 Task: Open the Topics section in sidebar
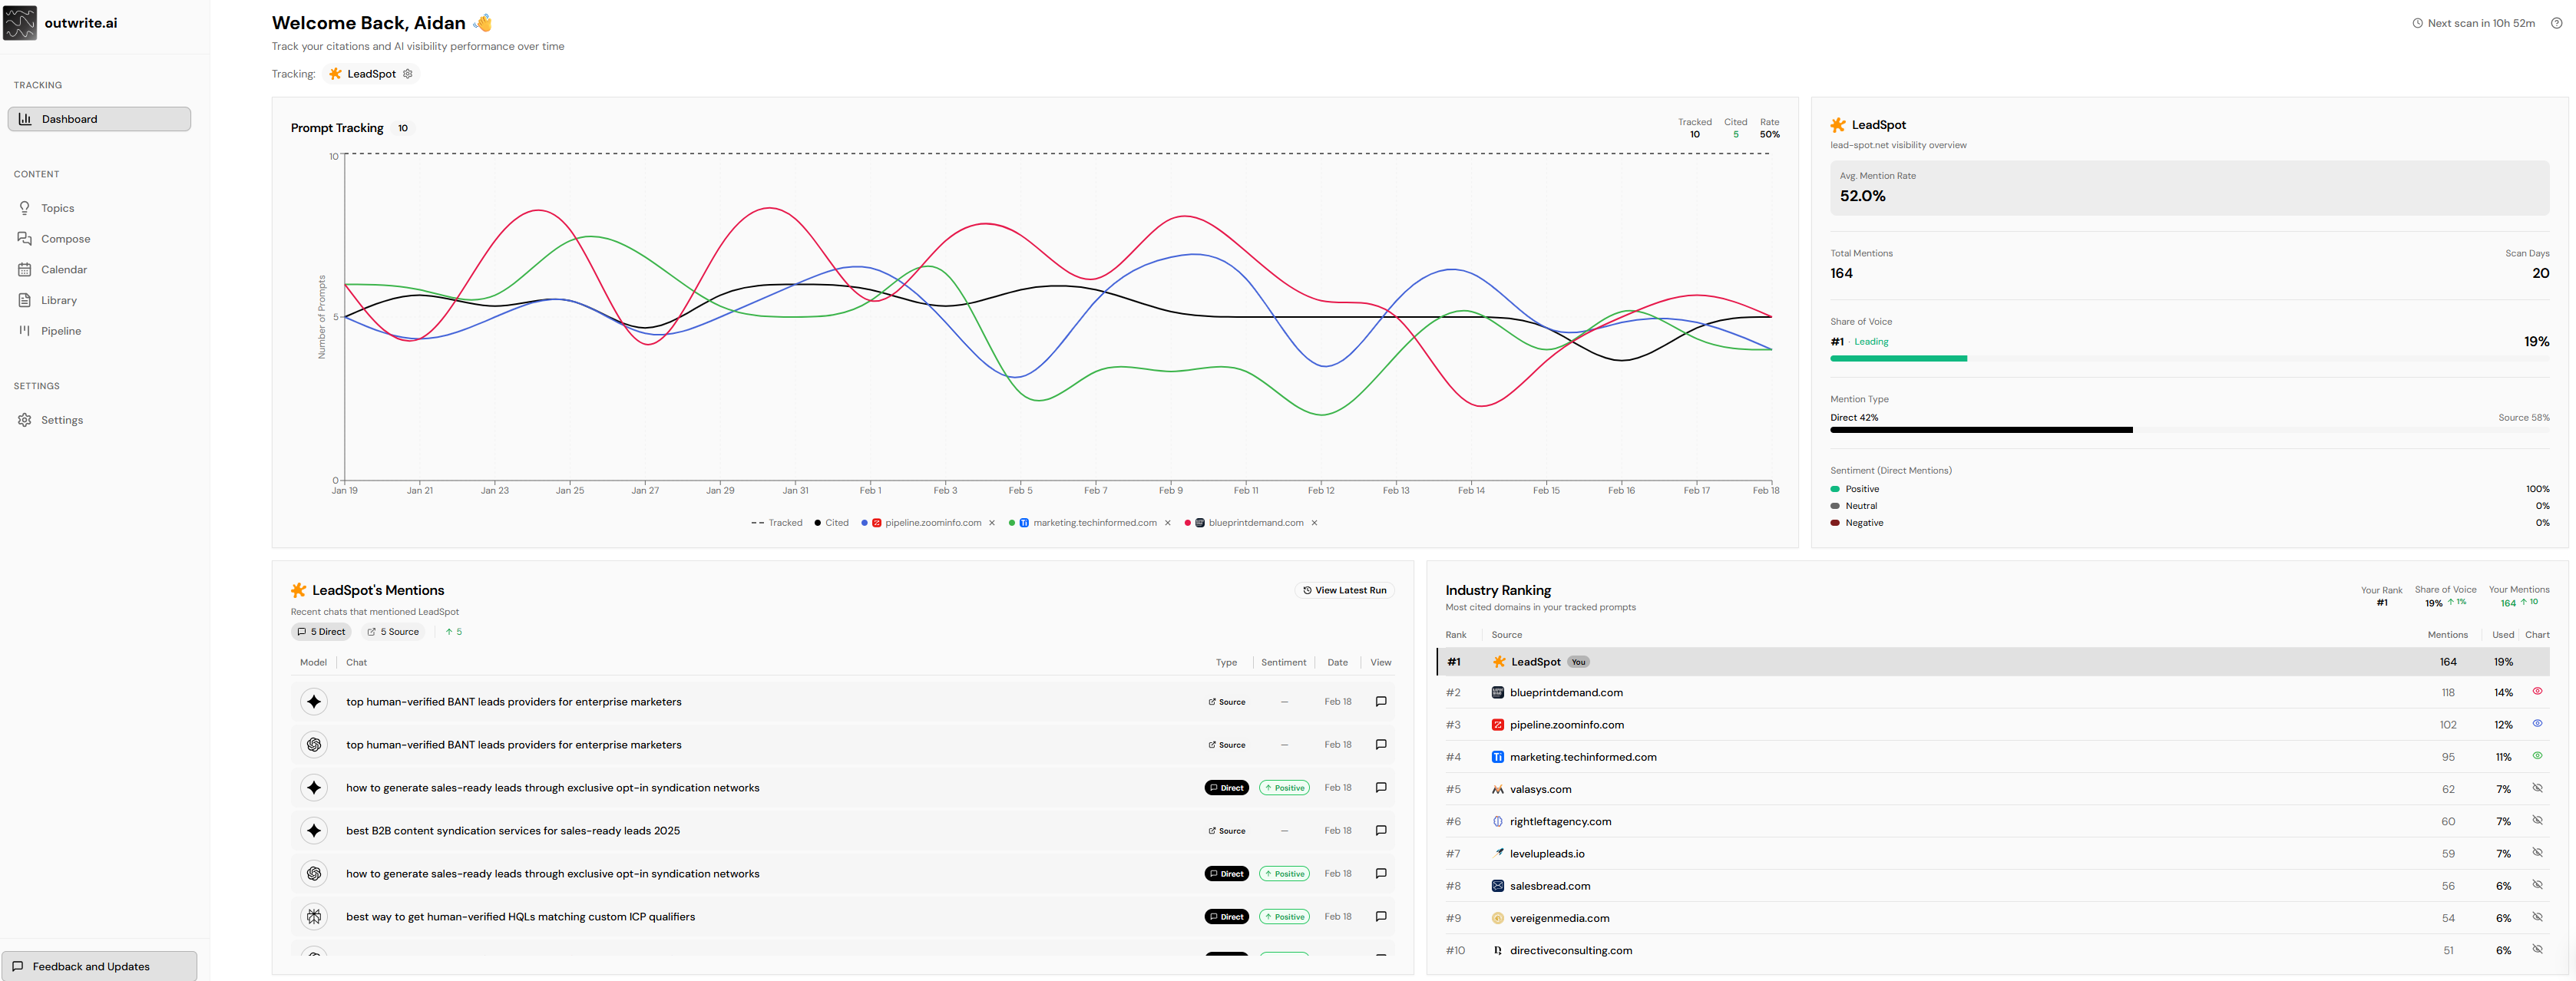57,207
